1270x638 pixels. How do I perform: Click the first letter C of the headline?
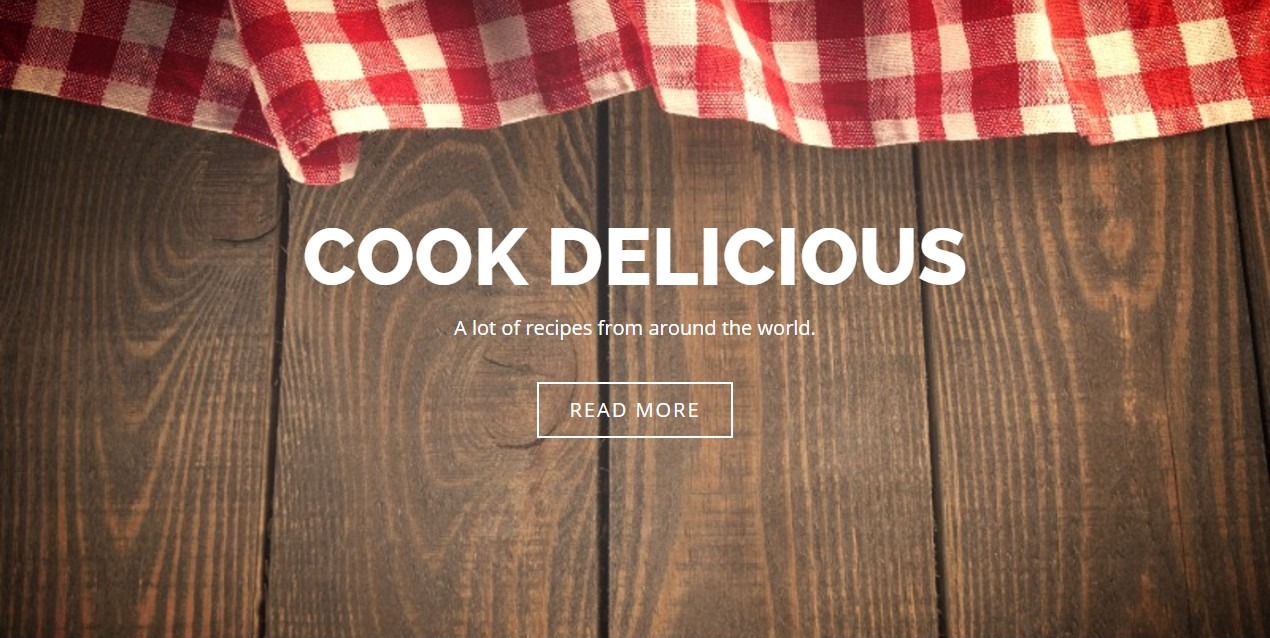[x=330, y=257]
